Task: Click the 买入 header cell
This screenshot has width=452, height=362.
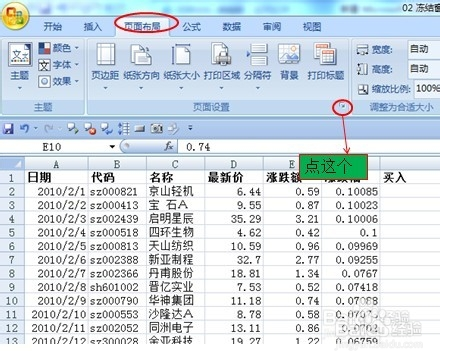Action: point(410,178)
